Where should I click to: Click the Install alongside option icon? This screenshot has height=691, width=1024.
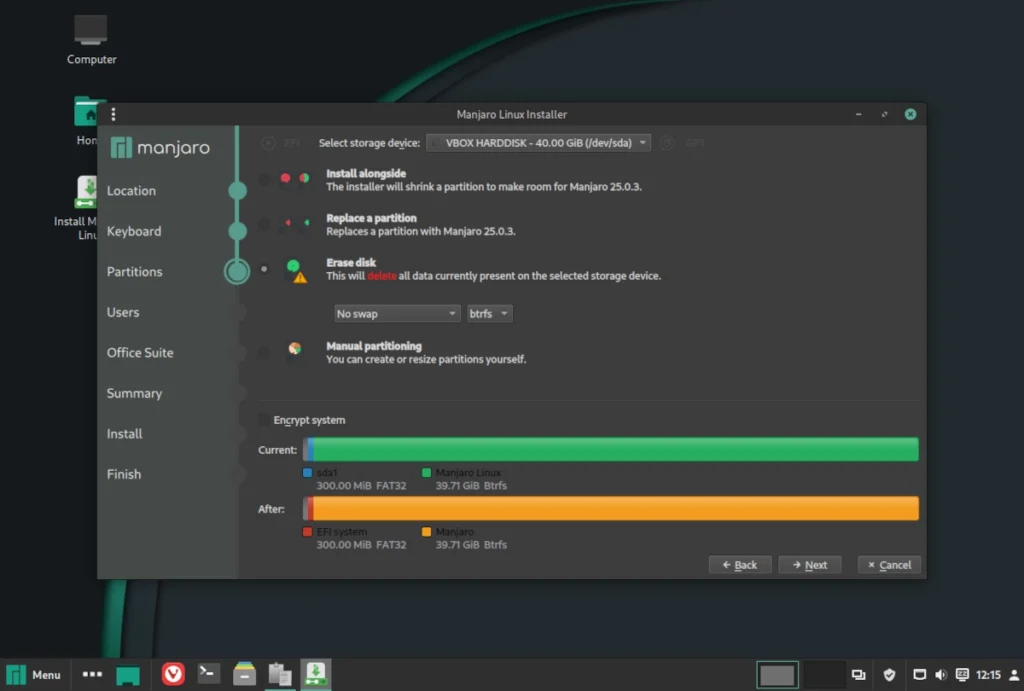click(295, 178)
